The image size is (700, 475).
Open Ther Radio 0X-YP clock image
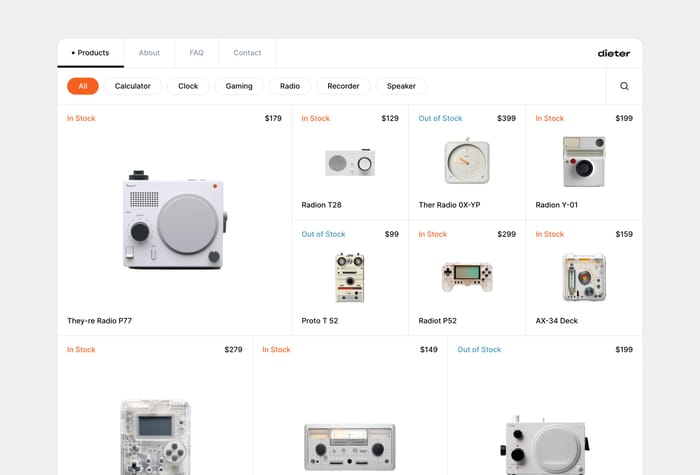[467, 161]
